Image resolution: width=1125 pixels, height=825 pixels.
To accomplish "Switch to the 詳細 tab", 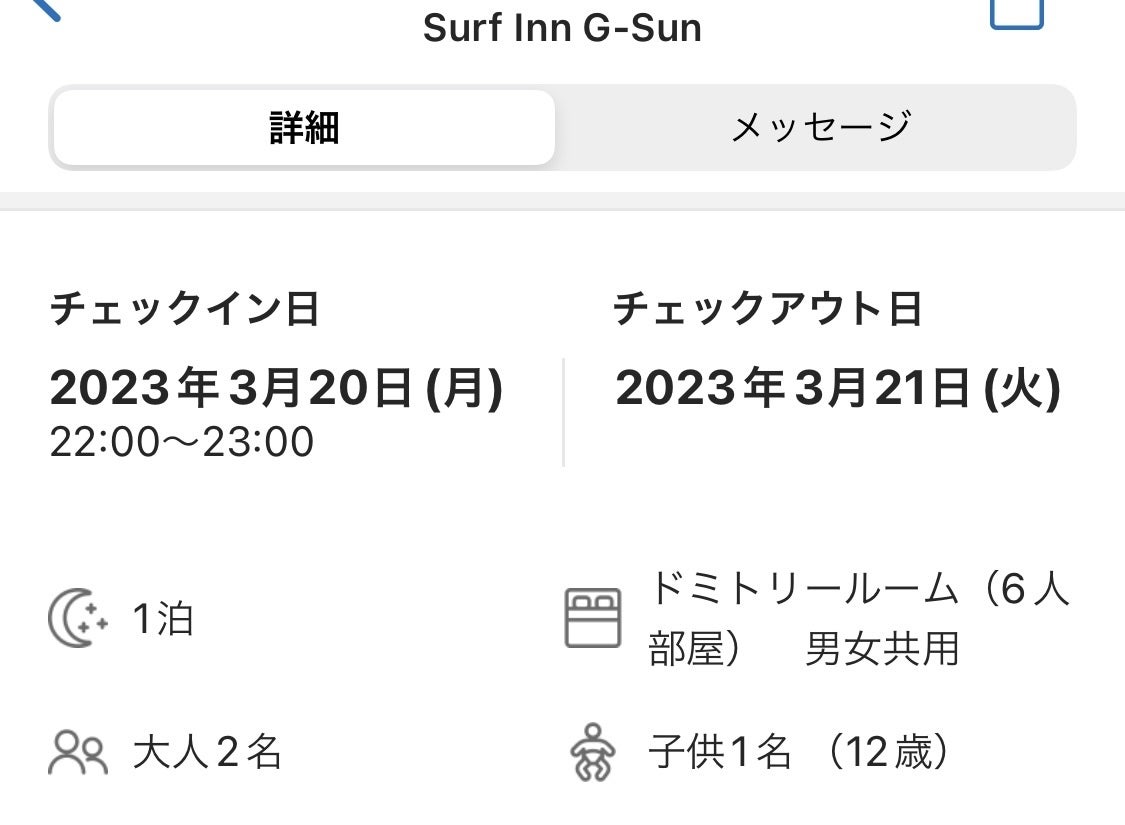I will tap(304, 128).
